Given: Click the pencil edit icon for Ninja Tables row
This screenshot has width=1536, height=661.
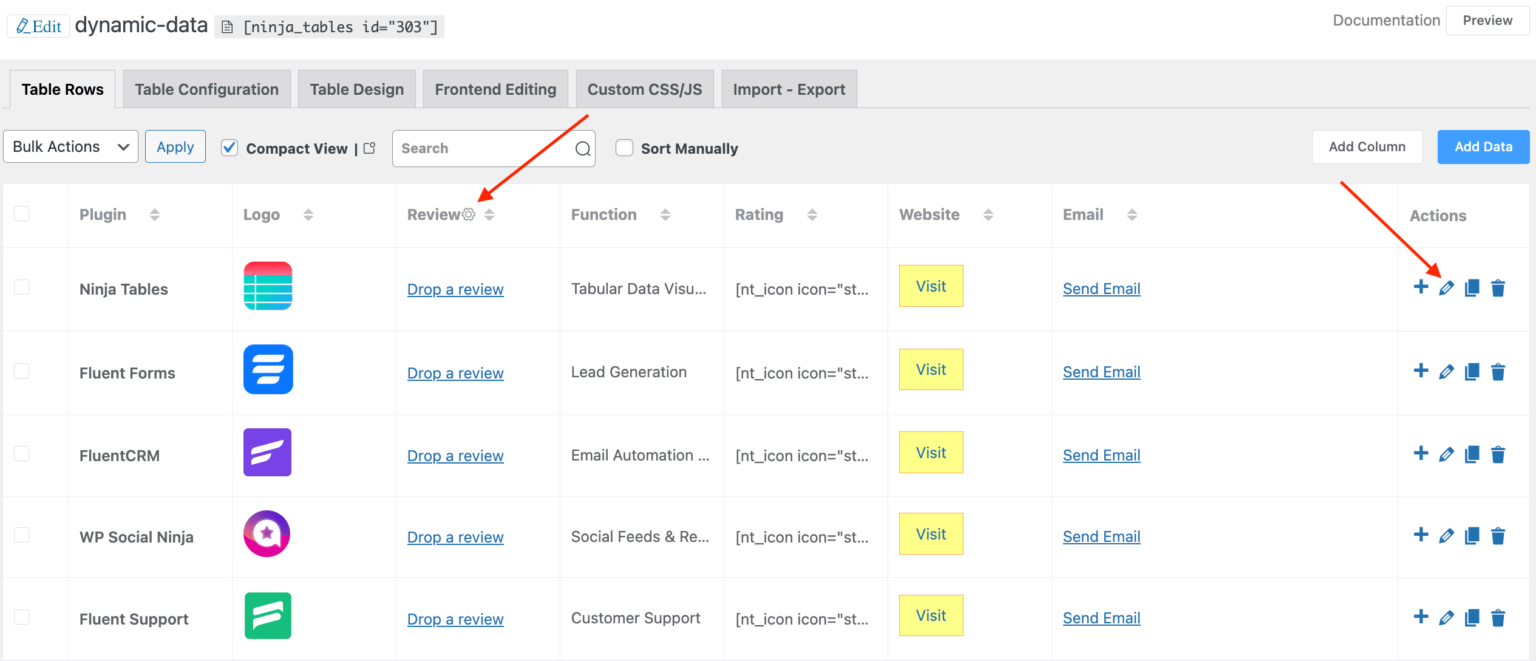Looking at the screenshot, I should (x=1446, y=289).
